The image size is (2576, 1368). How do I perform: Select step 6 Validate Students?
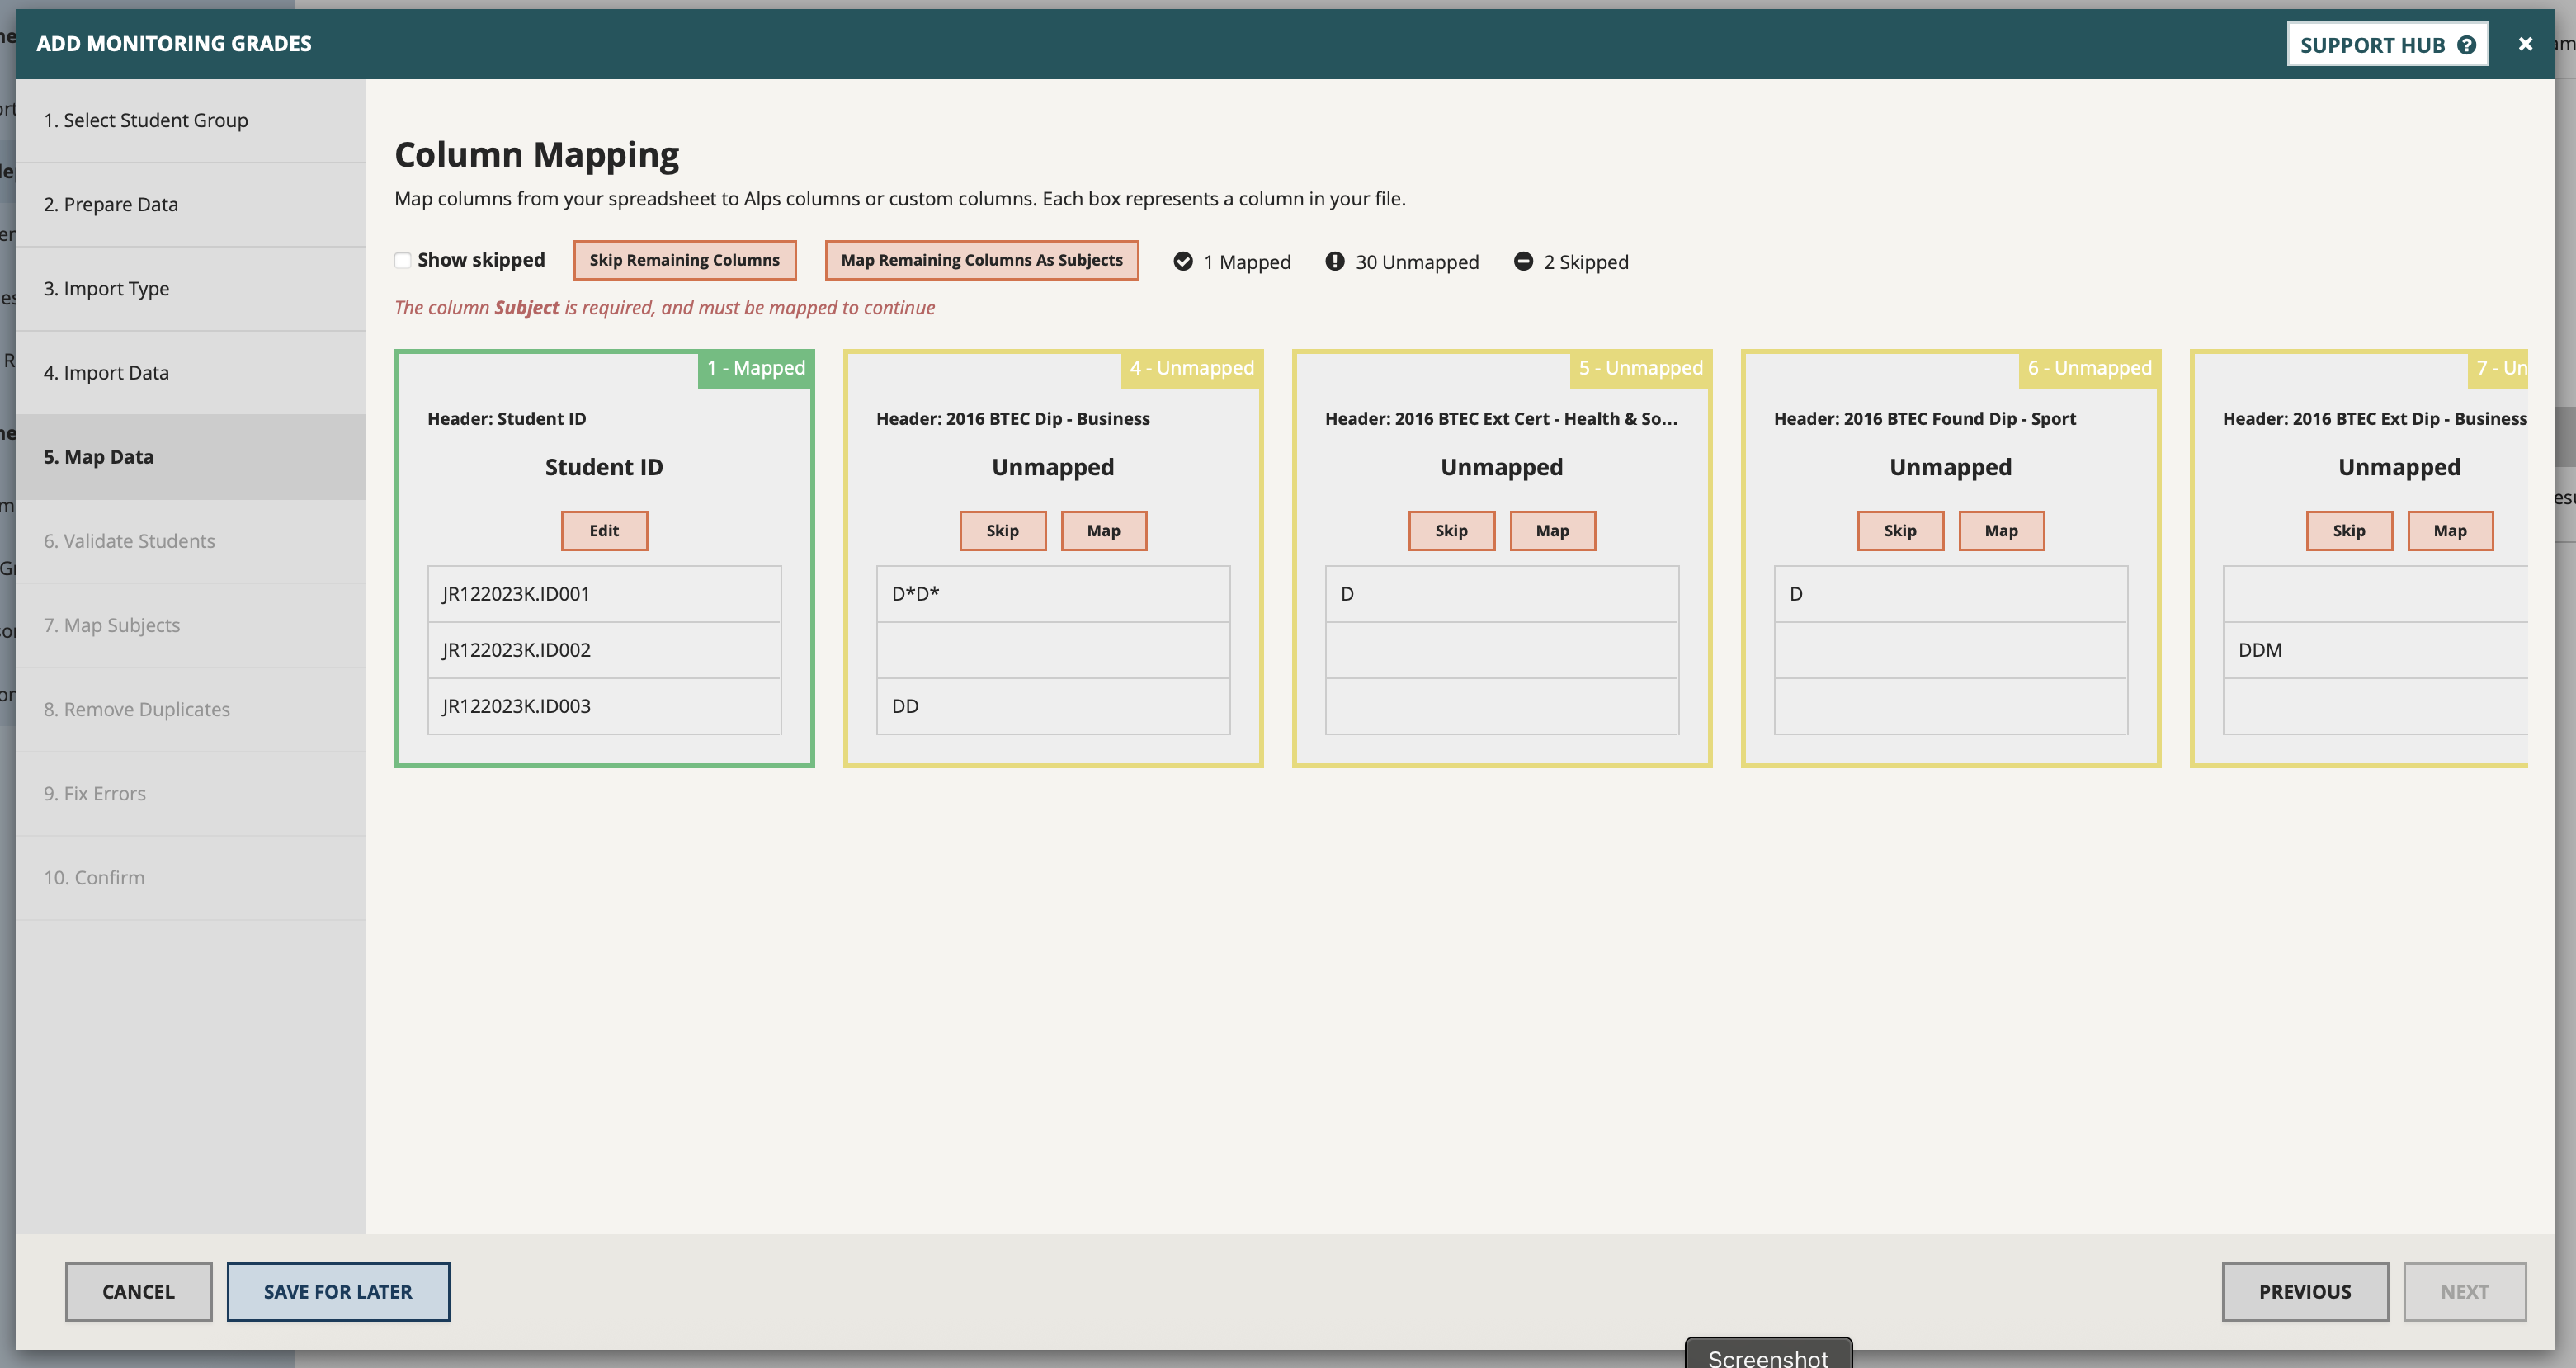(x=191, y=540)
